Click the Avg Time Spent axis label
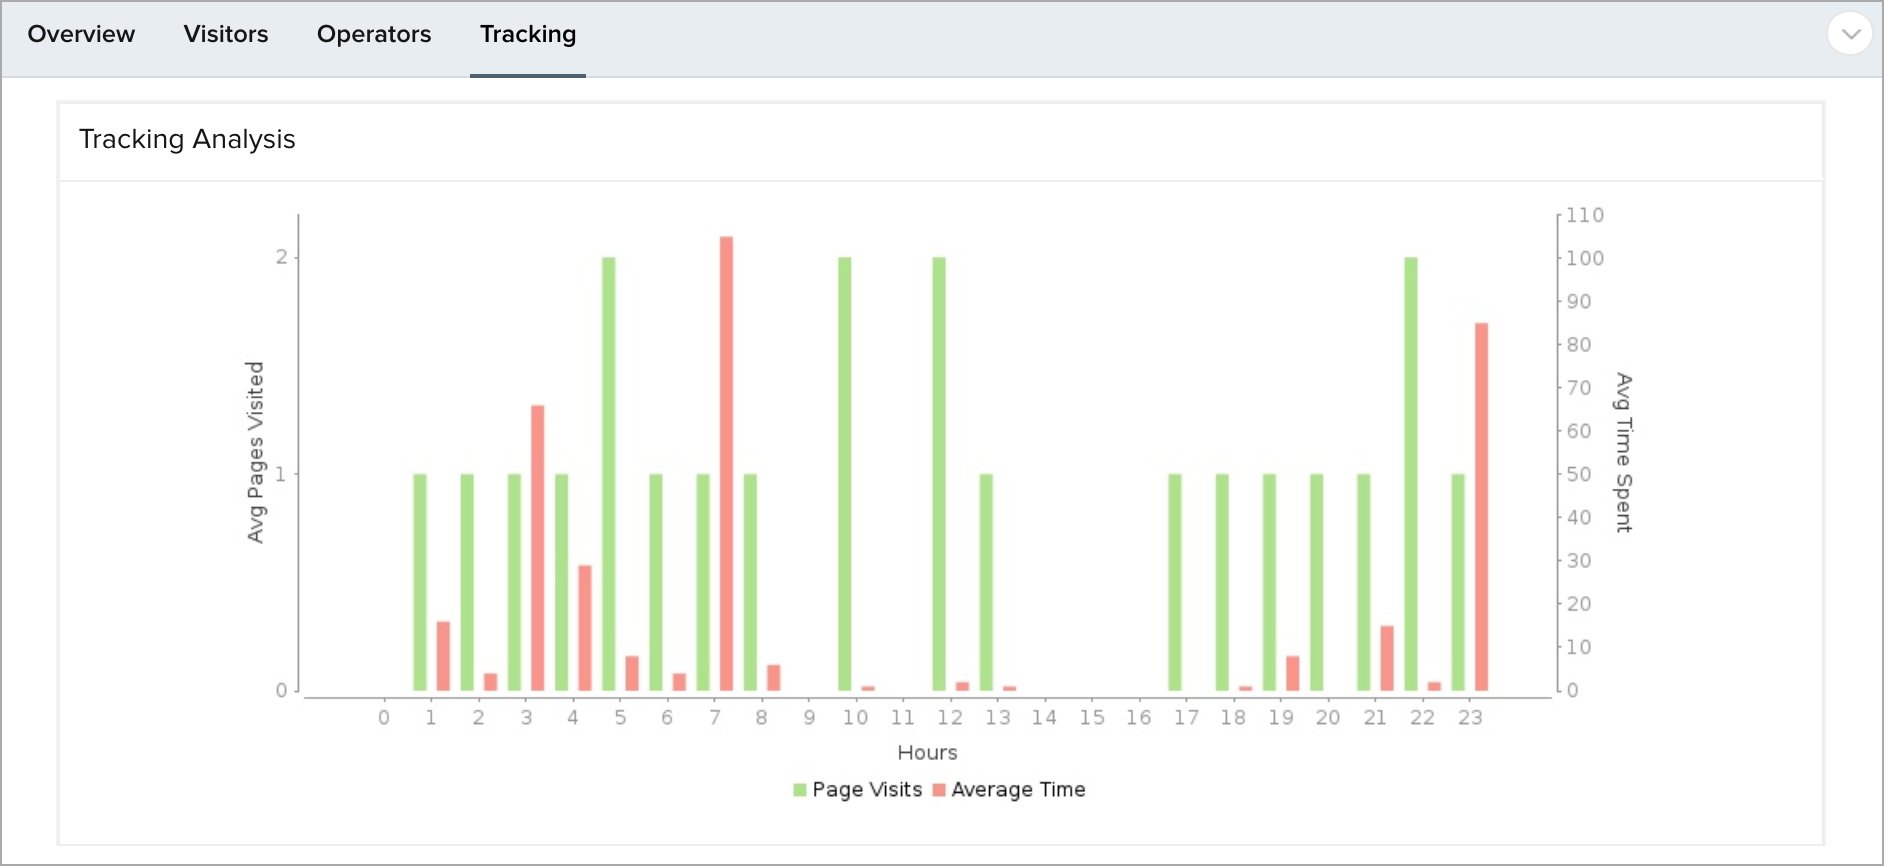Screen dimensions: 1884x866 coord(1624,452)
